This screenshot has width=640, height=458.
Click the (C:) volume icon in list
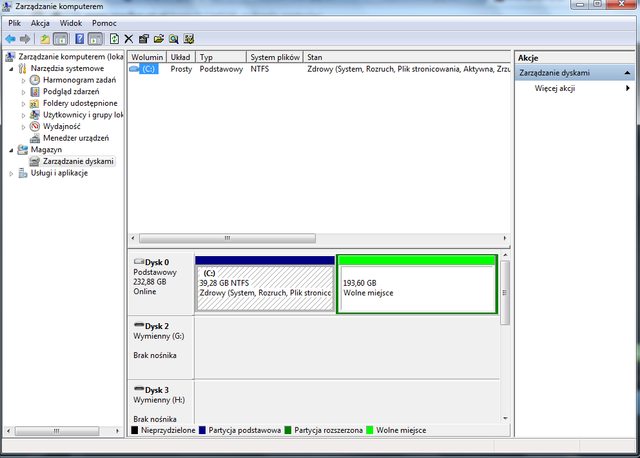coord(134,69)
